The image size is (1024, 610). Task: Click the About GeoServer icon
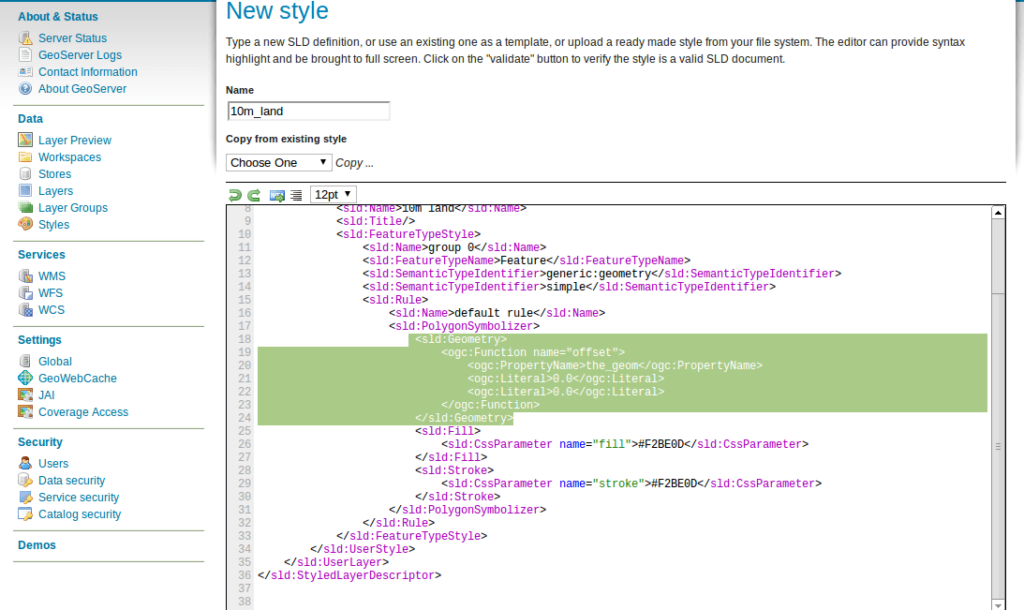pyautogui.click(x=26, y=89)
